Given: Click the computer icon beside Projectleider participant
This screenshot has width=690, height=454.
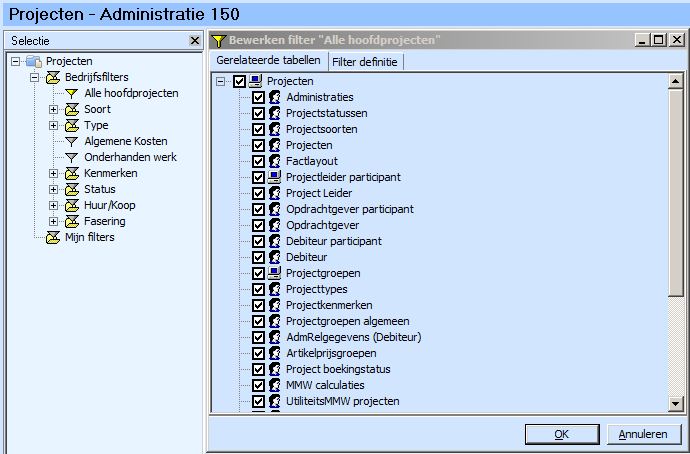Looking at the screenshot, I should click(x=274, y=177).
